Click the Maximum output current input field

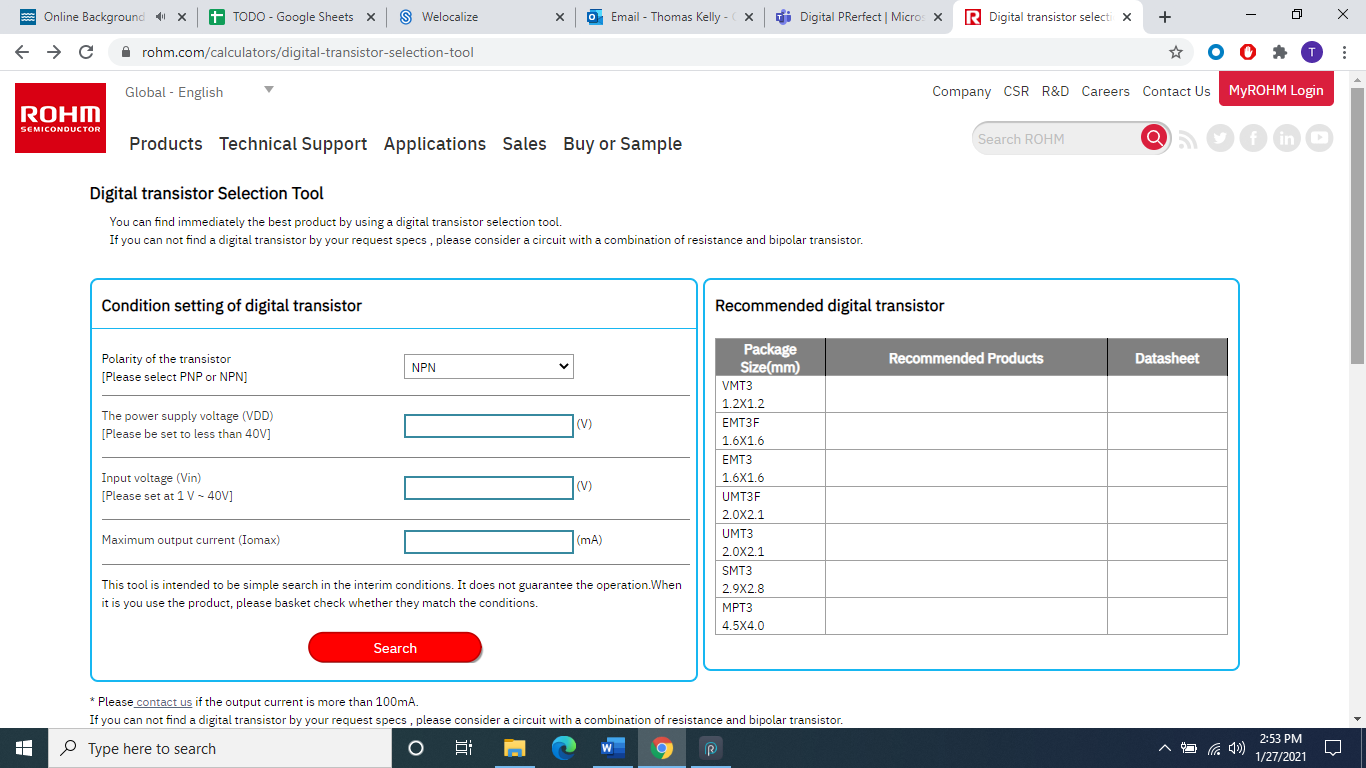click(x=488, y=542)
